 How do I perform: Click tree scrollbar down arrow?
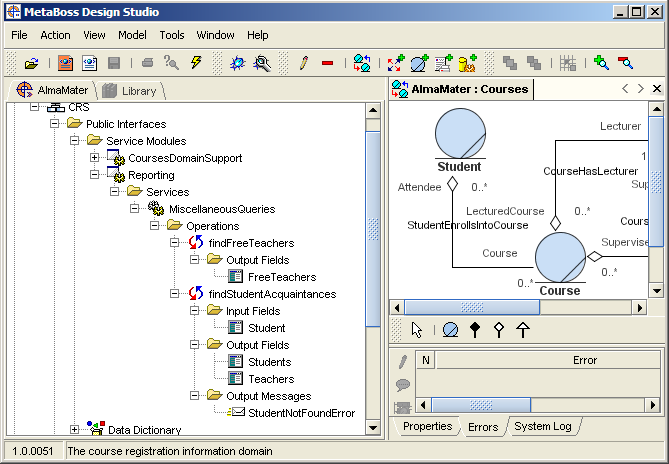pos(373,427)
